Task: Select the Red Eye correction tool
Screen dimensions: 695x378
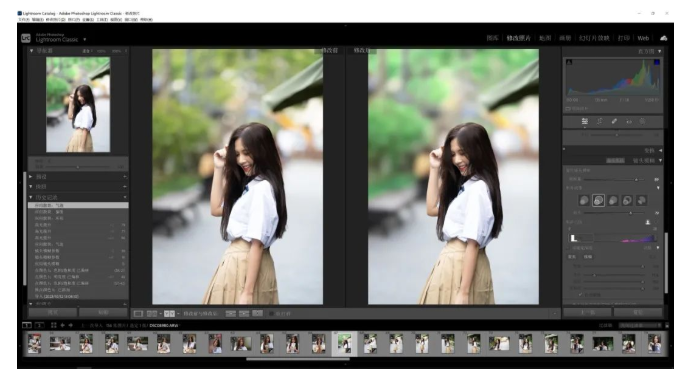Action: [x=629, y=121]
